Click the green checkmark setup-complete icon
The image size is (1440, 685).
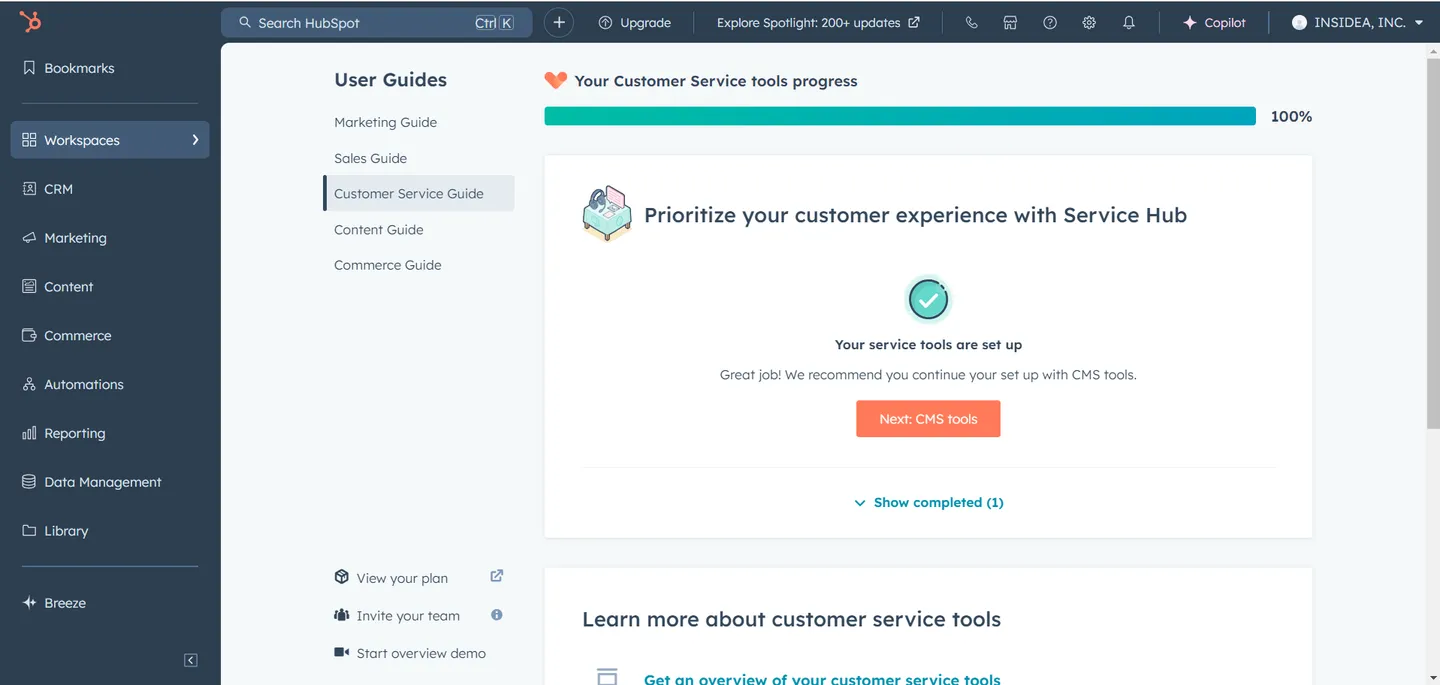click(x=928, y=299)
